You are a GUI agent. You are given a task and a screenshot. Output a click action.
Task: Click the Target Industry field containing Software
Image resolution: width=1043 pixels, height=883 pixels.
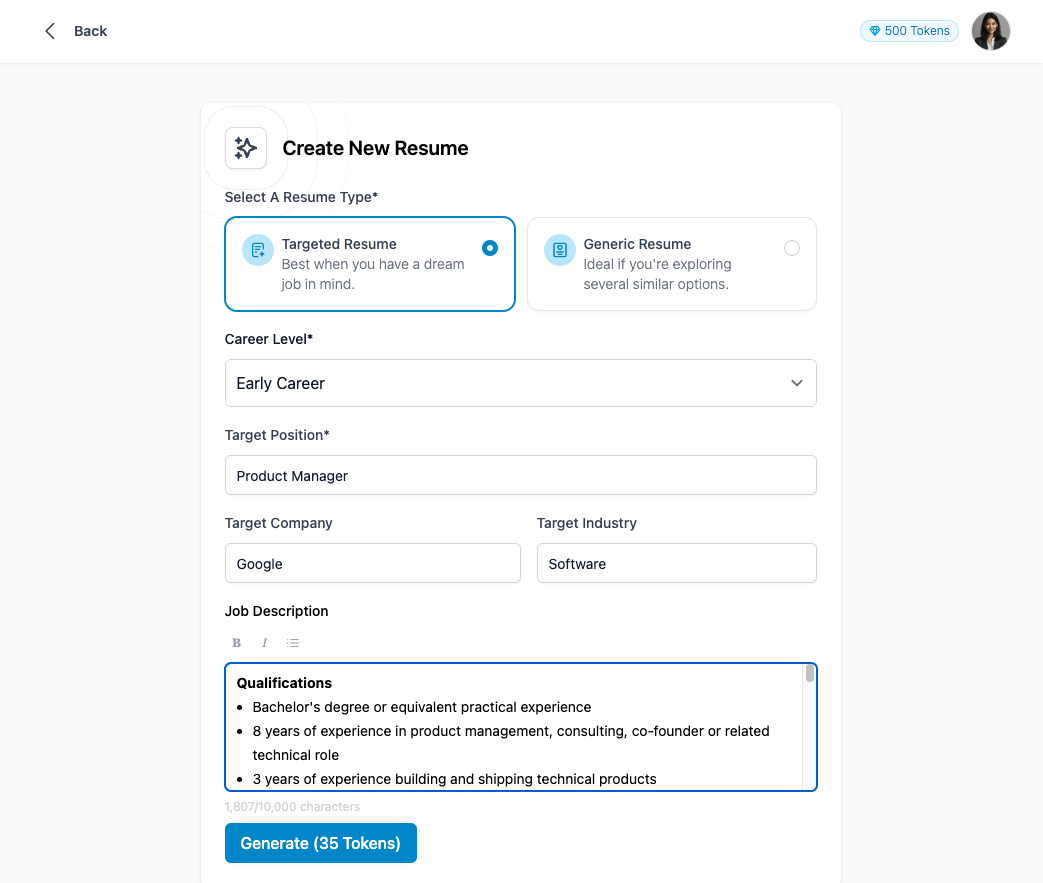click(676, 563)
